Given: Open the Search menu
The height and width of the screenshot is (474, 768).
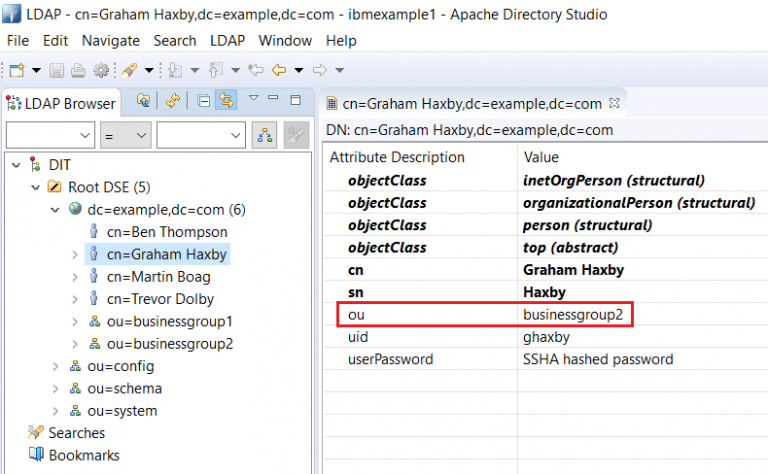Looking at the screenshot, I should click(175, 41).
